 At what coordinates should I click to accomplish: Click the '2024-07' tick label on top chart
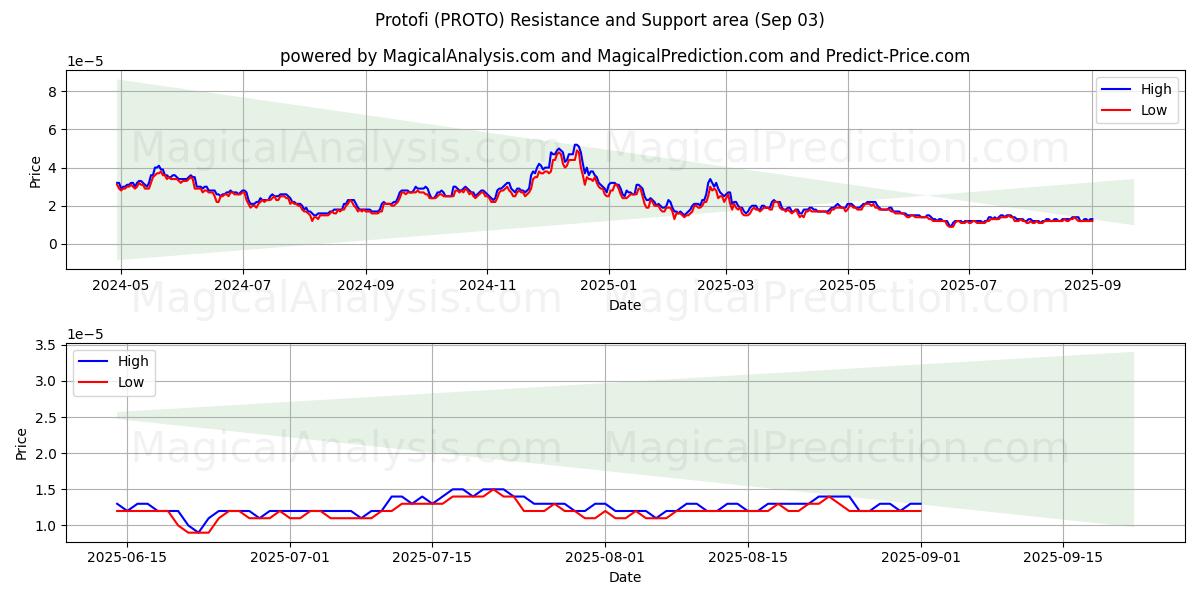pyautogui.click(x=243, y=285)
